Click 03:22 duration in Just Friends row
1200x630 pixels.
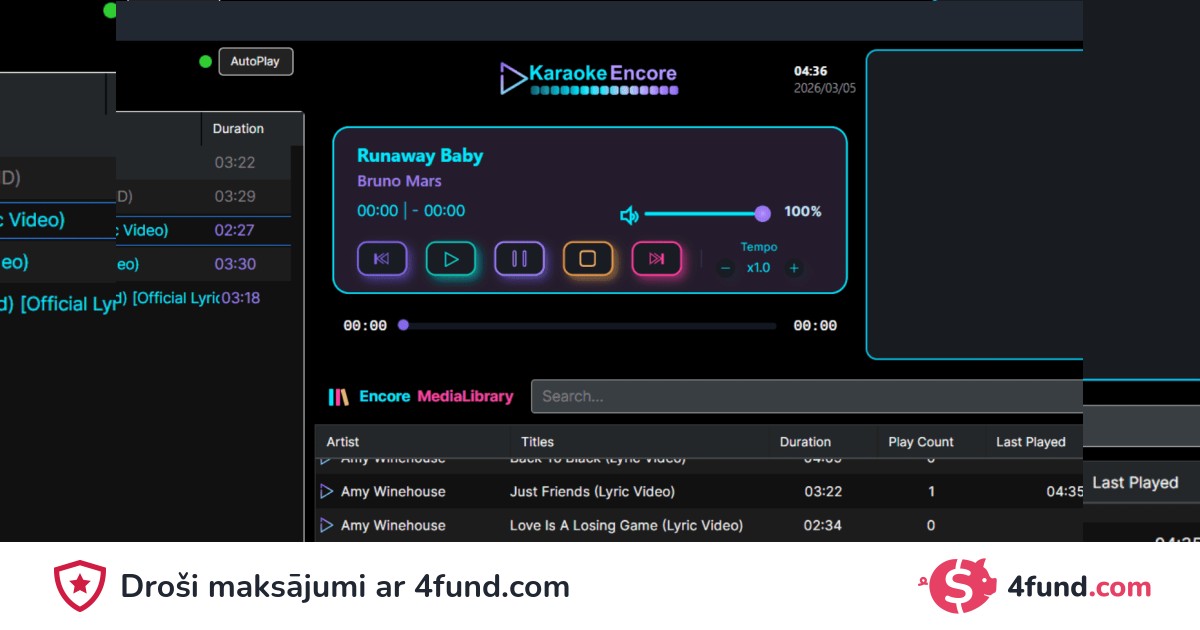click(x=823, y=491)
